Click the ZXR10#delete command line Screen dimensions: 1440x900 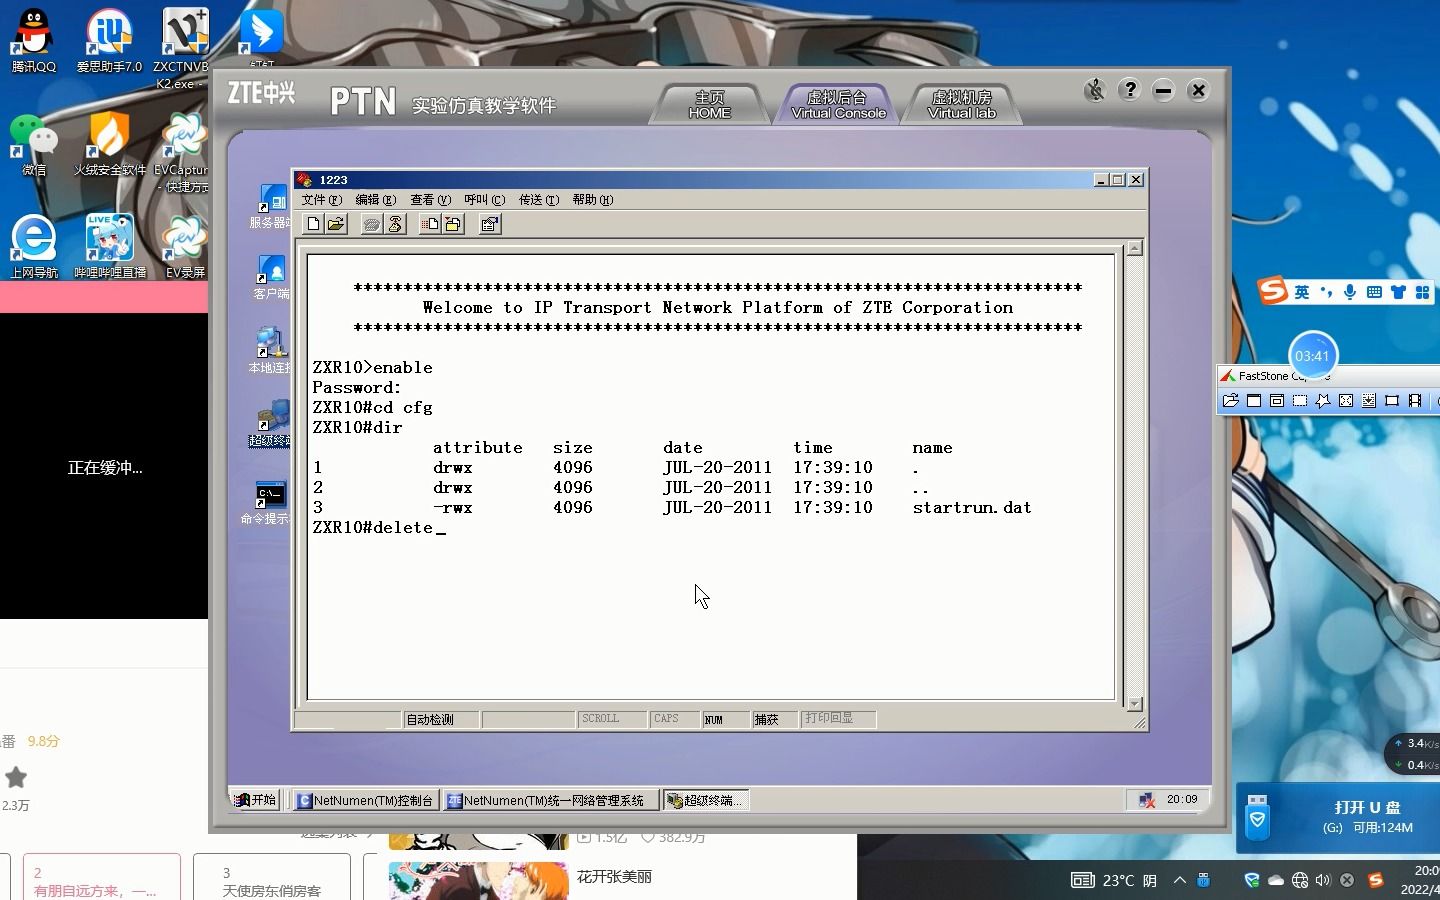[x=378, y=528]
